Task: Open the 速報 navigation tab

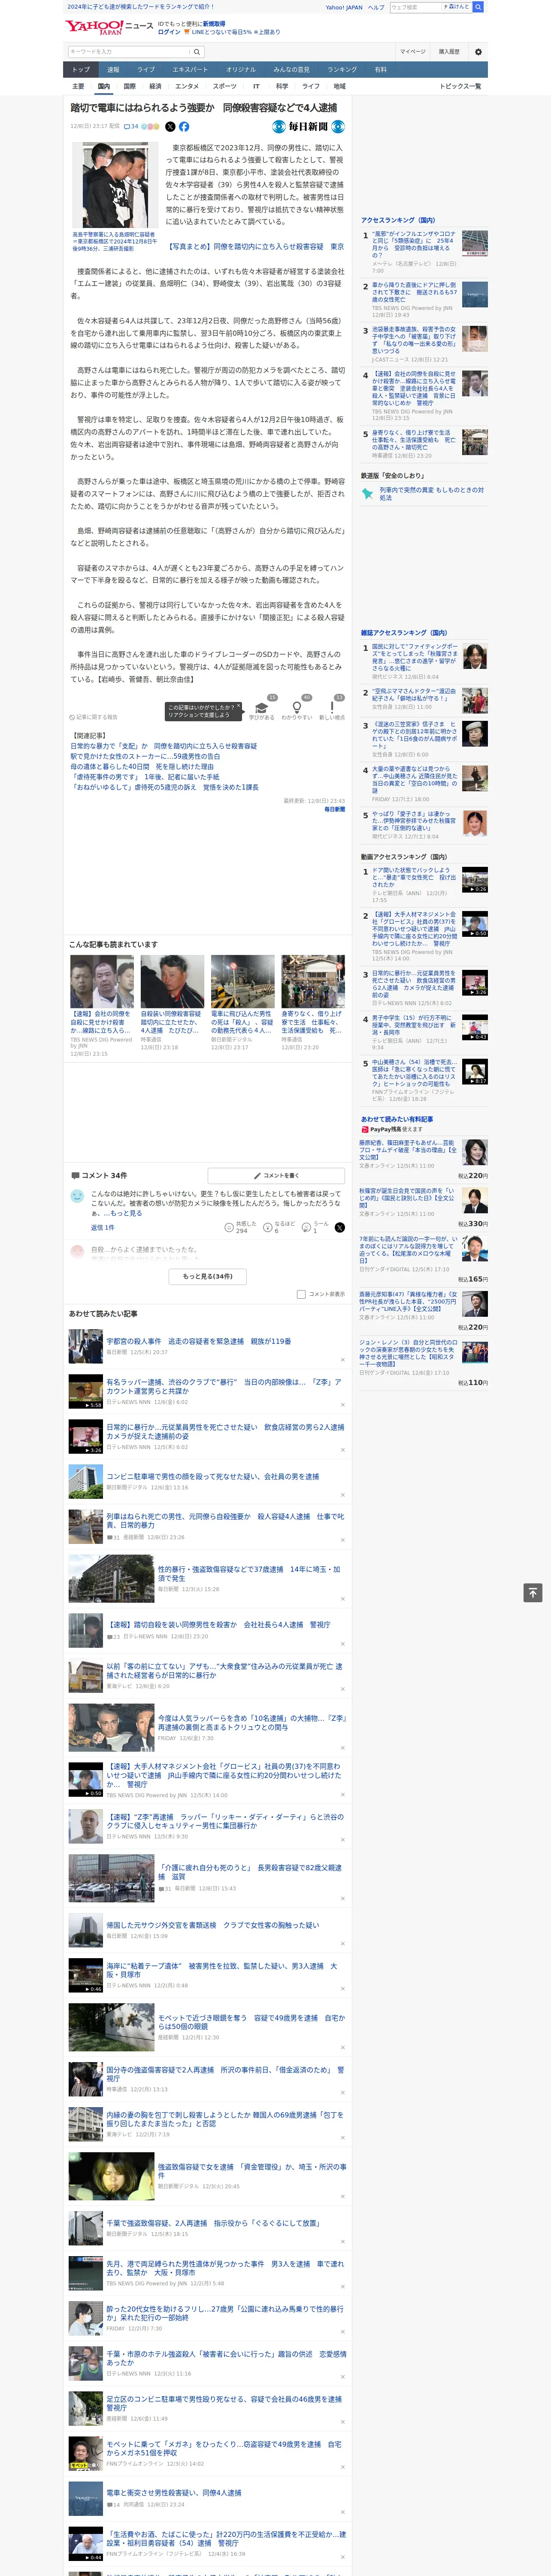Action: click(x=113, y=70)
